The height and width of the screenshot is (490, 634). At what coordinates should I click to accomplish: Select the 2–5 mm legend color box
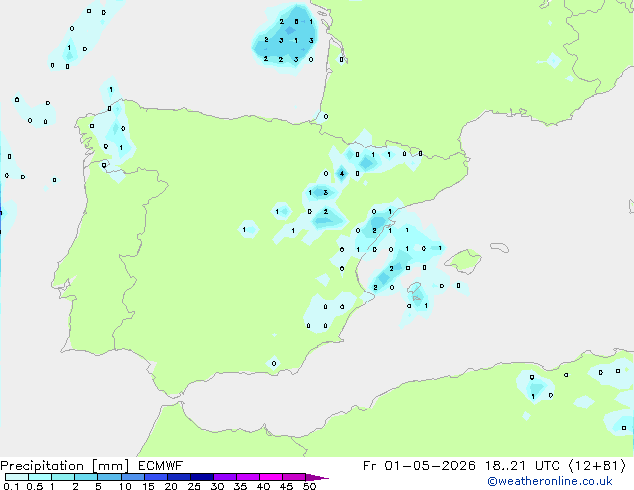[x=86, y=477]
